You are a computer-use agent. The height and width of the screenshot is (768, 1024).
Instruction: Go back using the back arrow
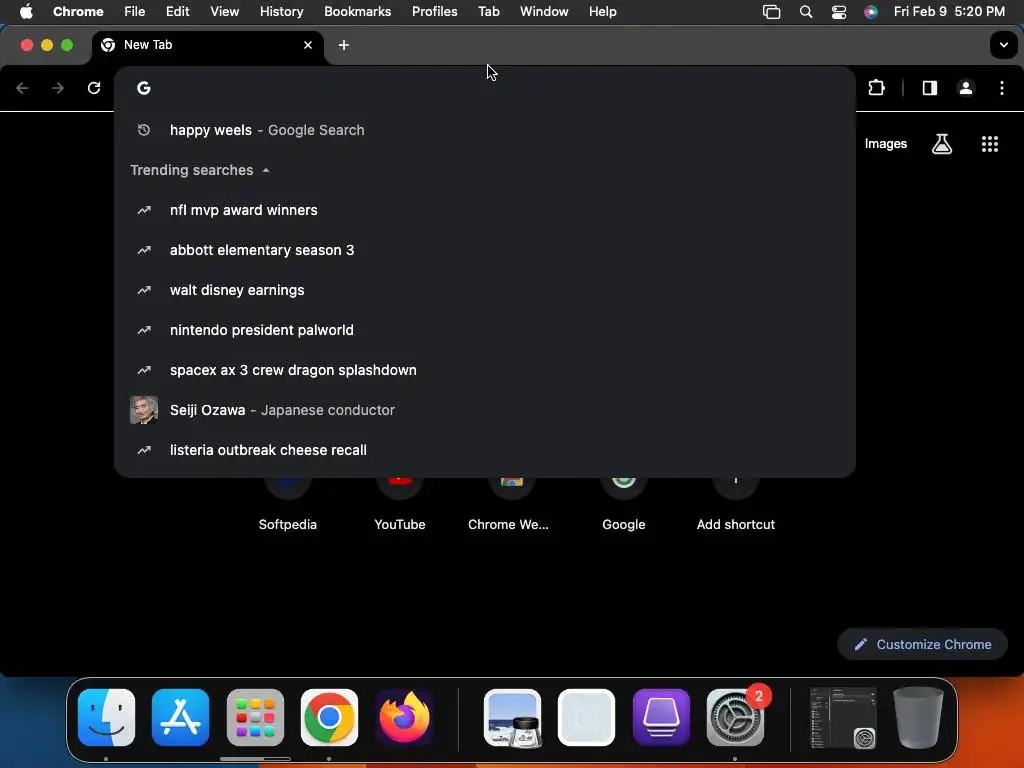click(x=22, y=88)
